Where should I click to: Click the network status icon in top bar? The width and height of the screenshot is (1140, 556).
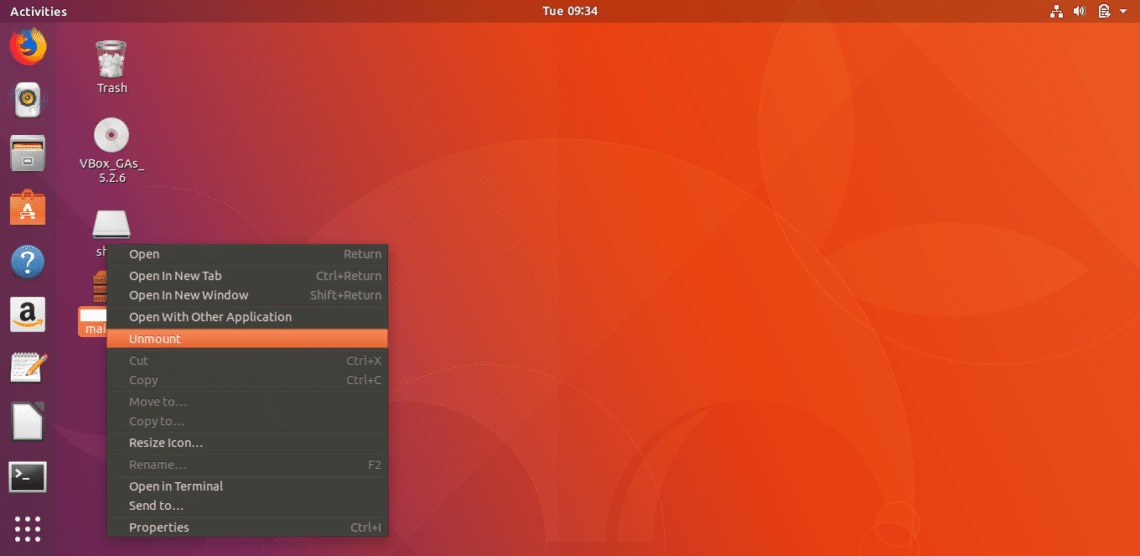1056,11
